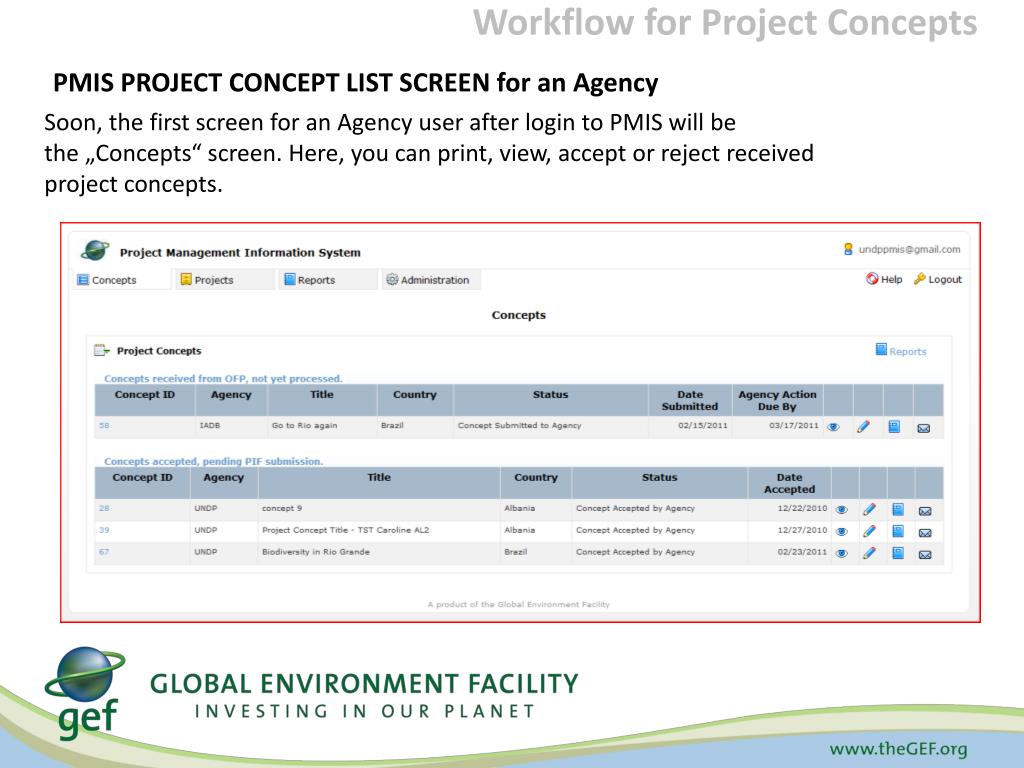The height and width of the screenshot is (768, 1024).
Task: Click mail icon for Project Concept Title row
Action: click(925, 532)
